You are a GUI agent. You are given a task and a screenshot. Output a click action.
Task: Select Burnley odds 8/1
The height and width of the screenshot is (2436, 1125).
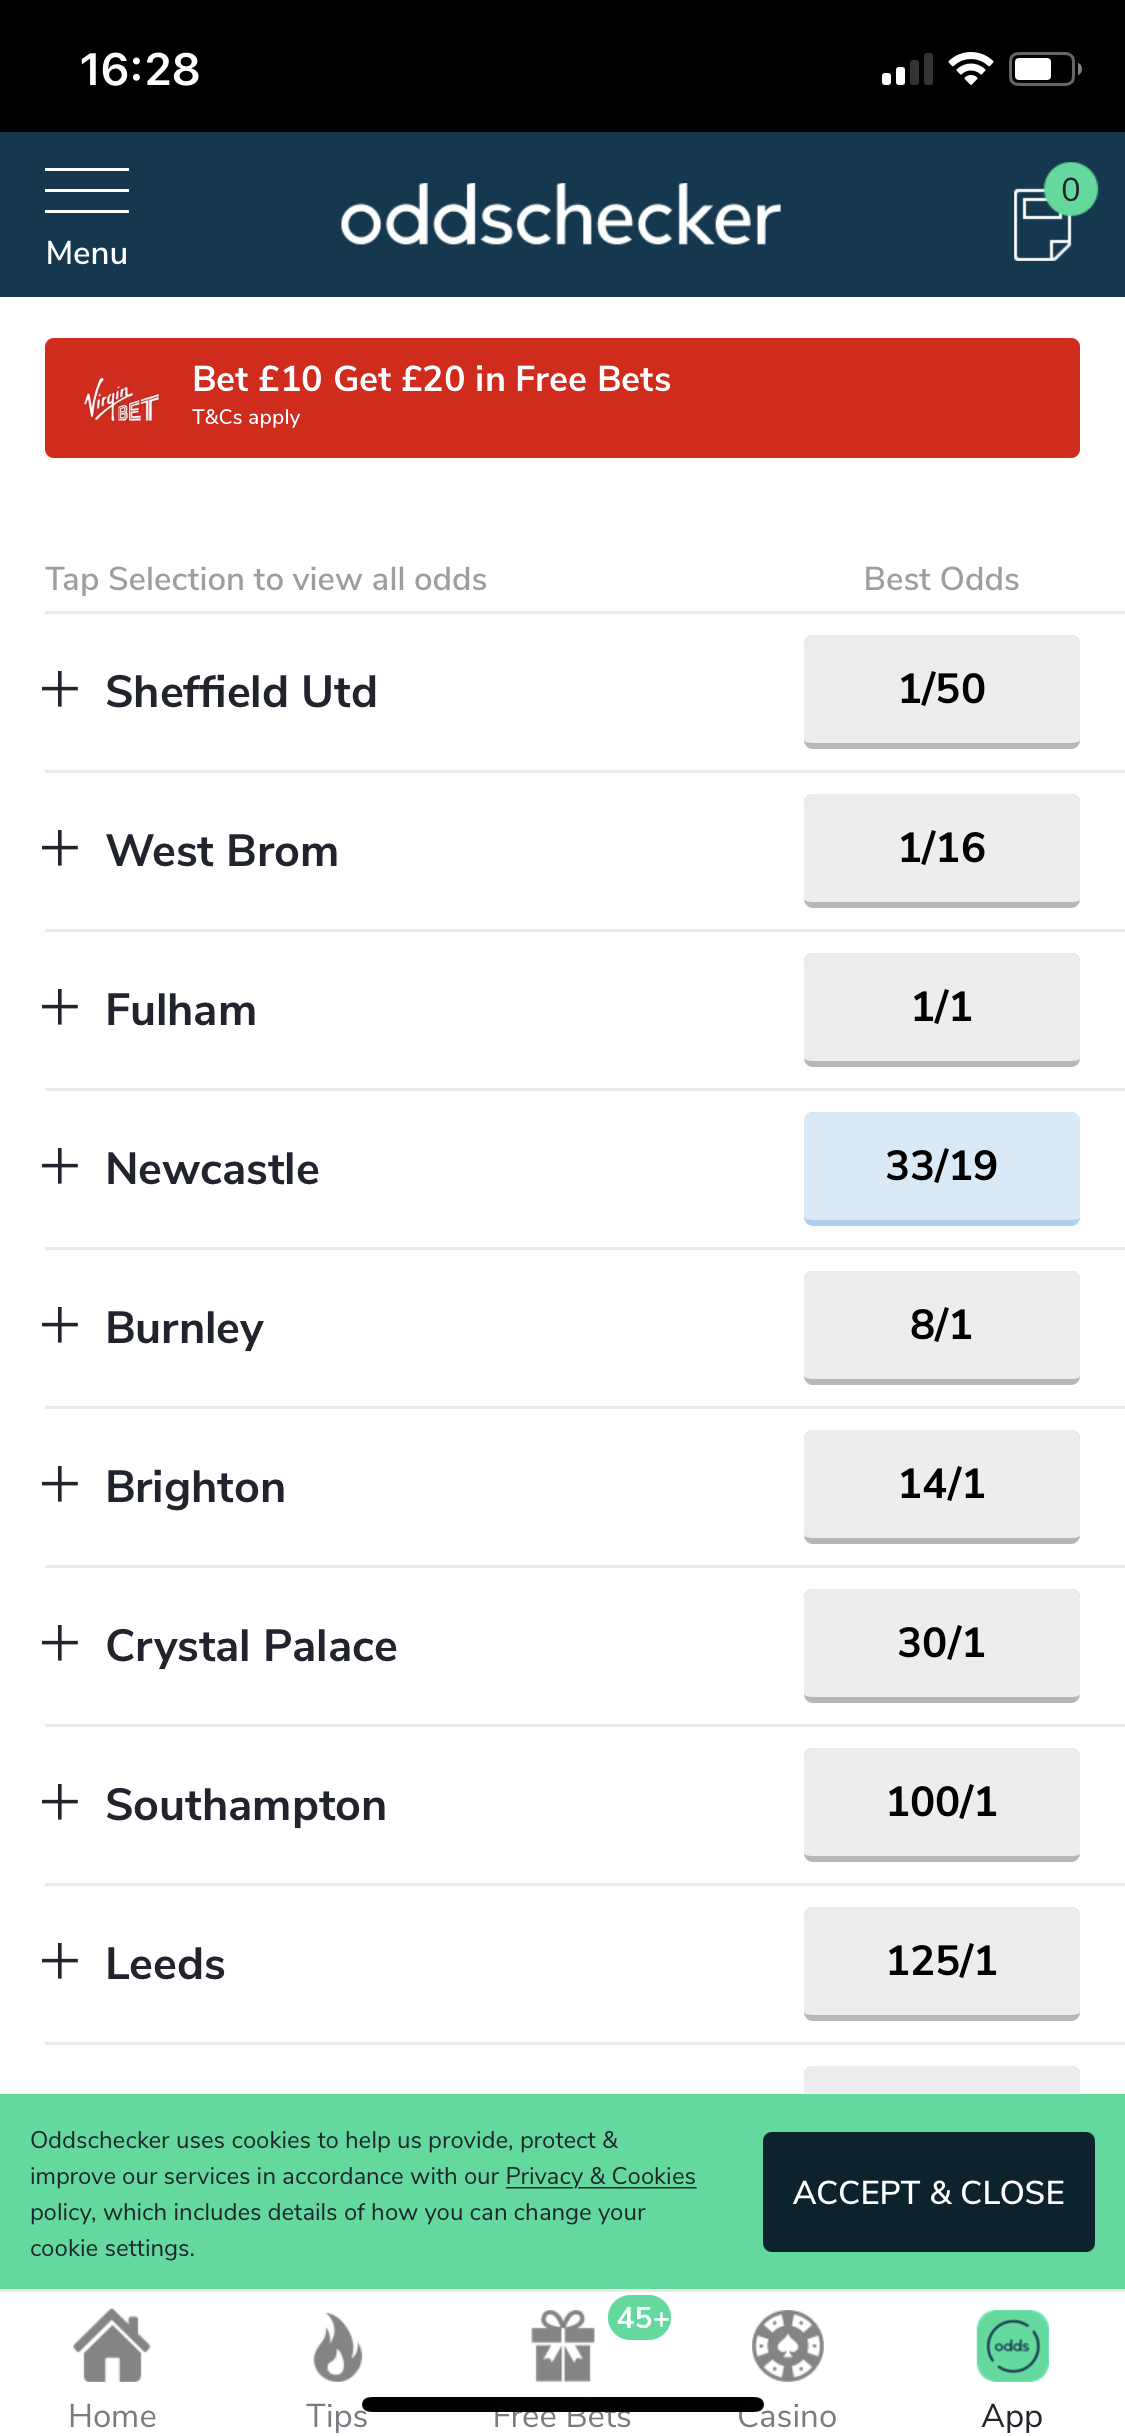click(942, 1327)
